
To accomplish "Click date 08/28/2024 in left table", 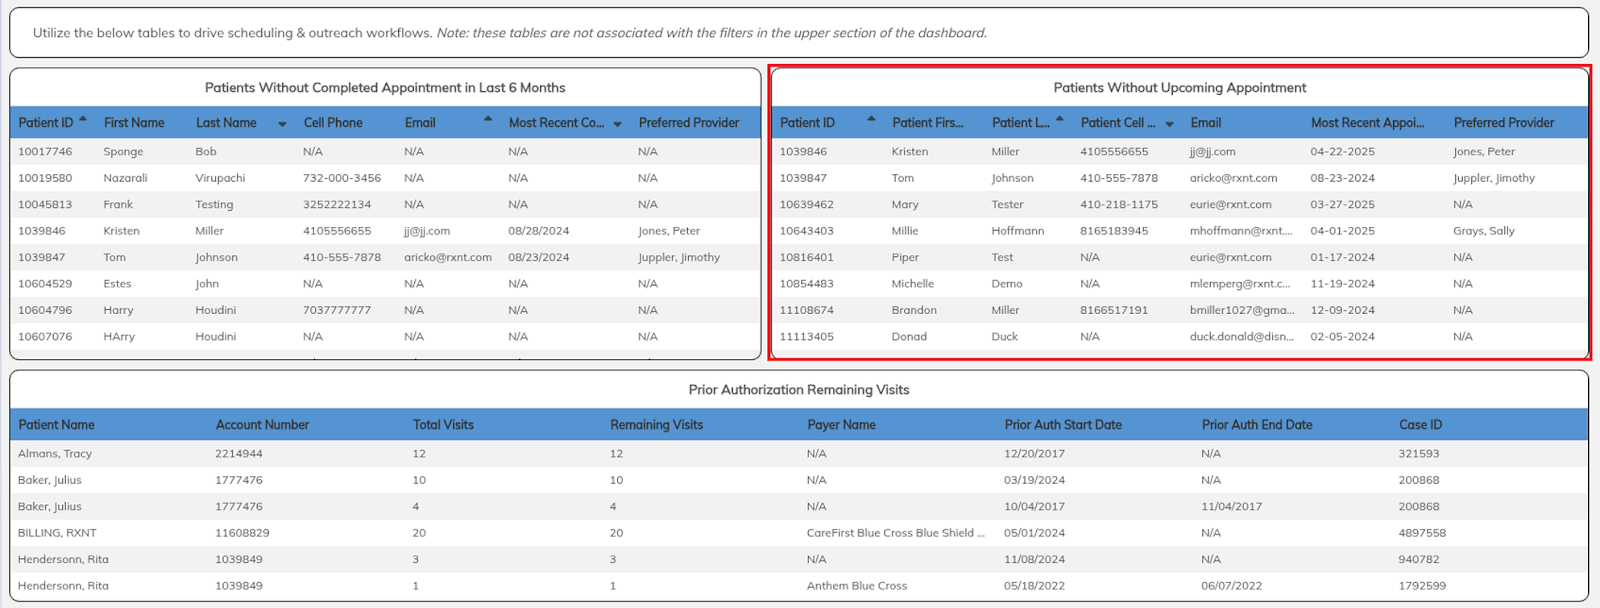I will coord(538,231).
